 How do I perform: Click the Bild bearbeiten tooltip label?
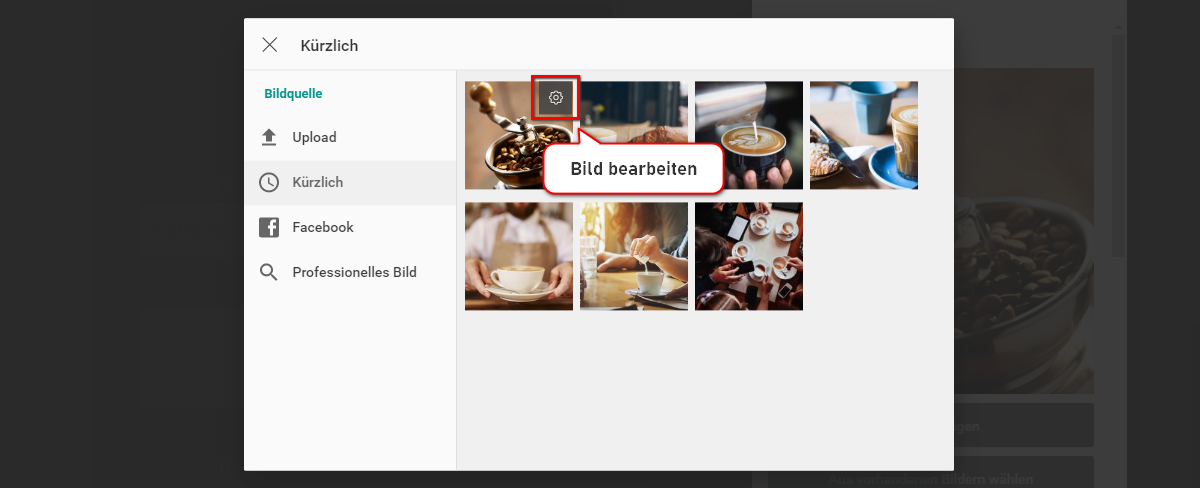coord(633,169)
